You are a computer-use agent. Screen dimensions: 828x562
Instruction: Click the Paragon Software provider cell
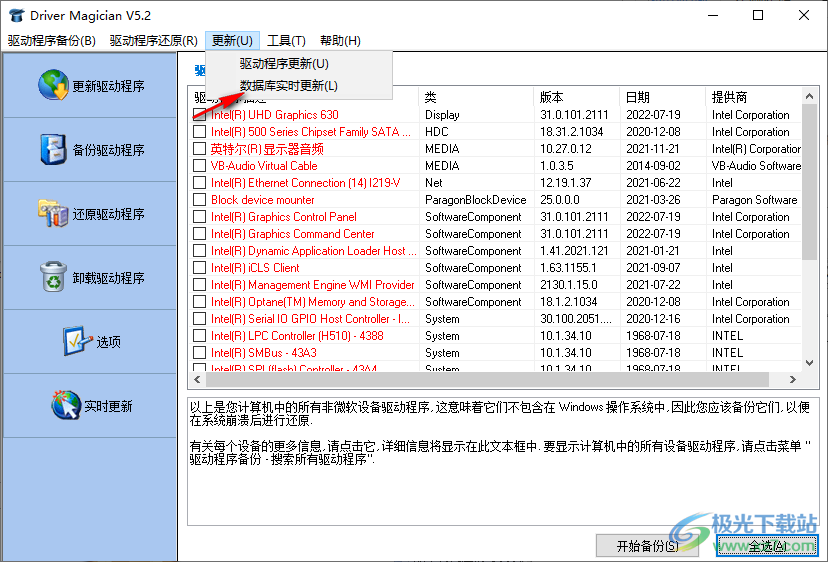(x=755, y=200)
